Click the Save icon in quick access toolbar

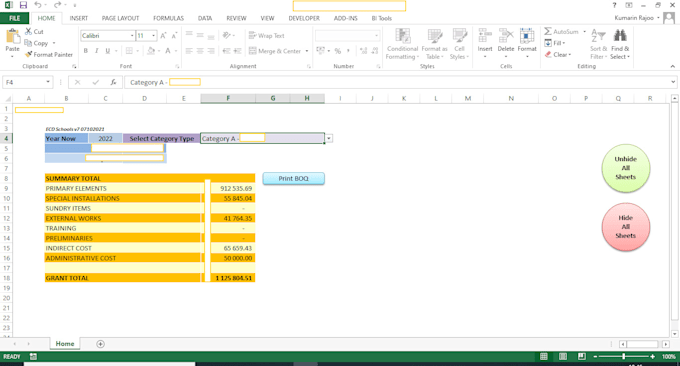point(23,5)
